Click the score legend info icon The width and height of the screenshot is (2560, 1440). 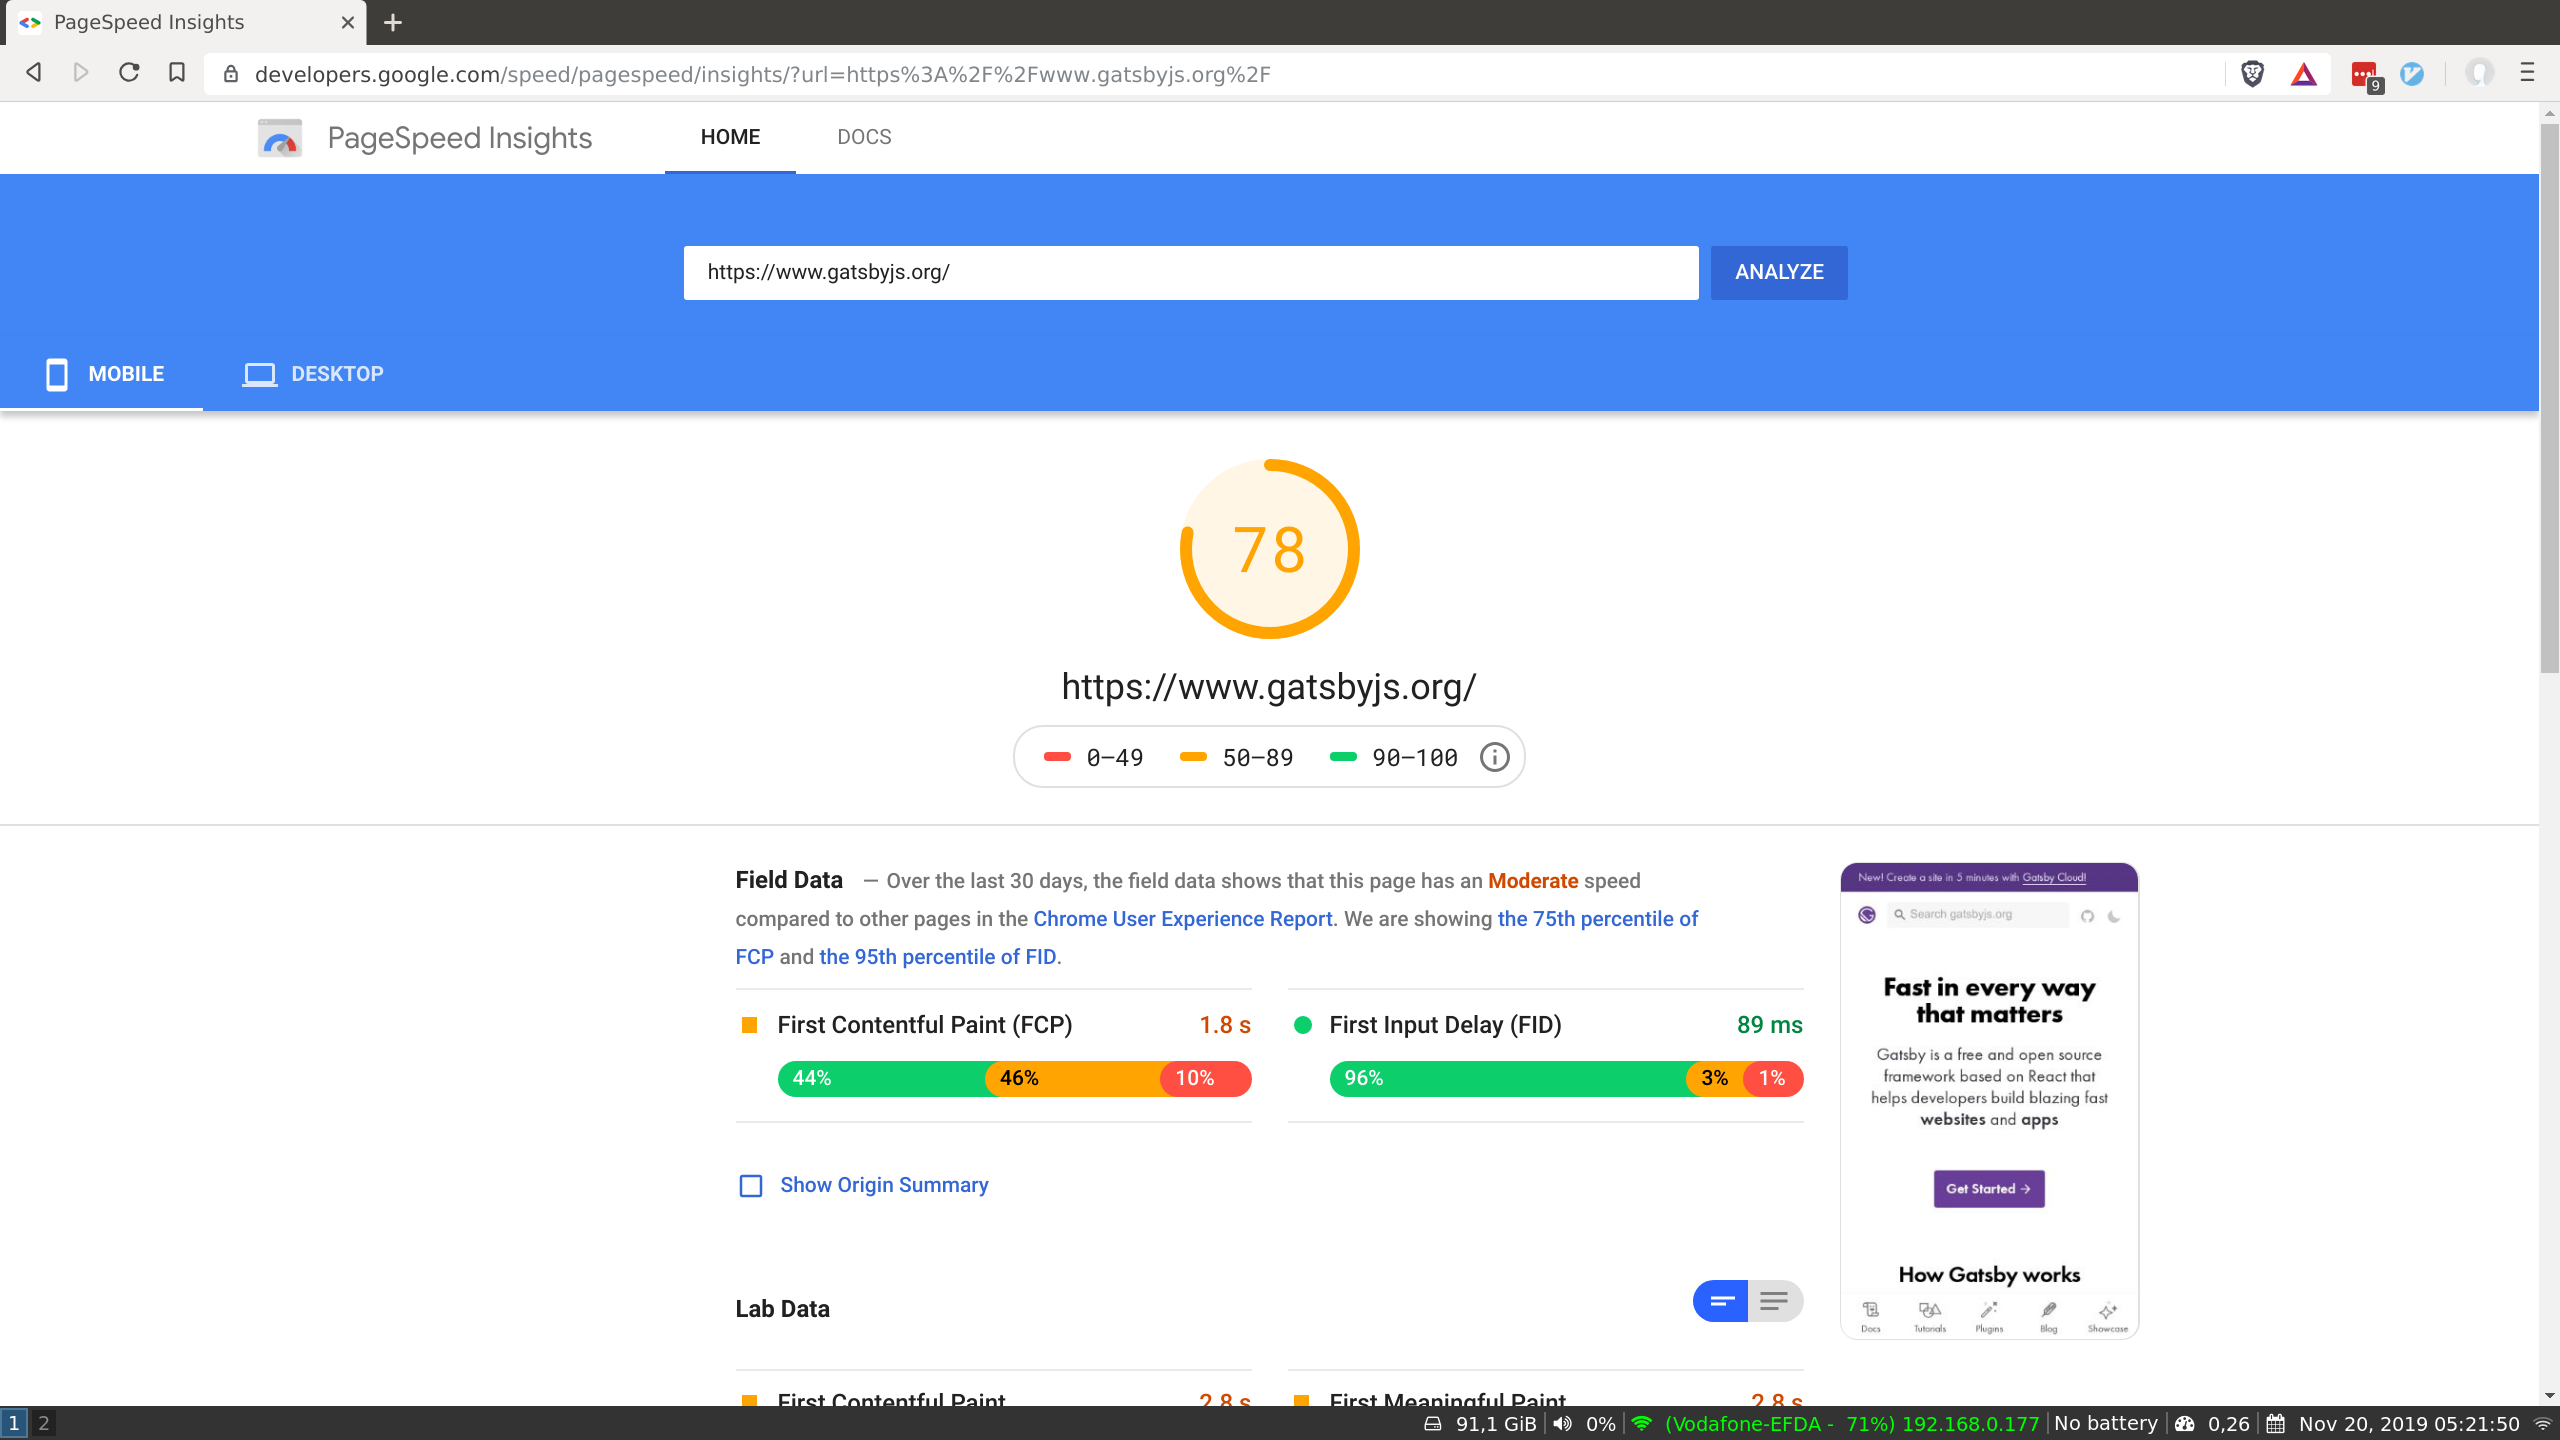click(1493, 757)
